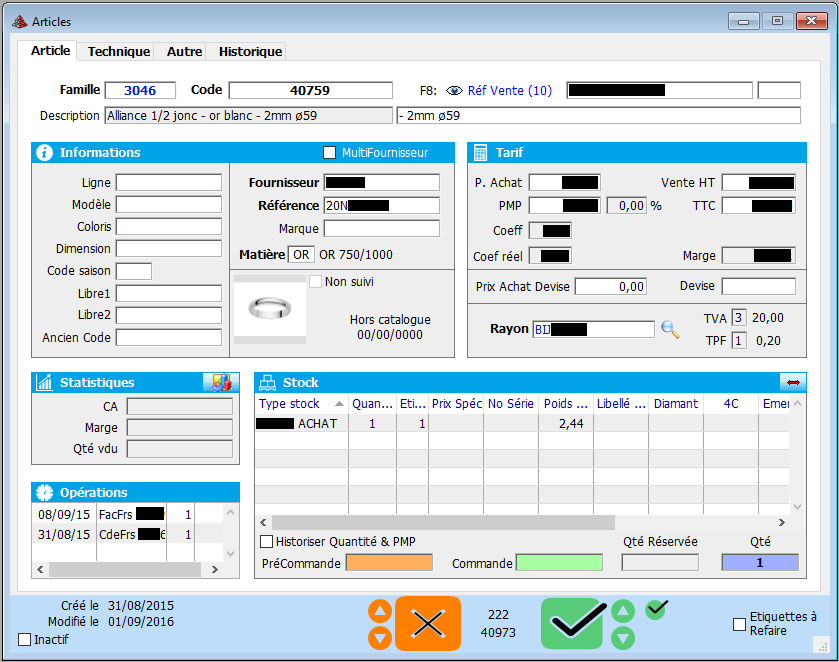This screenshot has height=662, width=839.
Task: Click the TPF code field showing 1
Action: pos(739,340)
